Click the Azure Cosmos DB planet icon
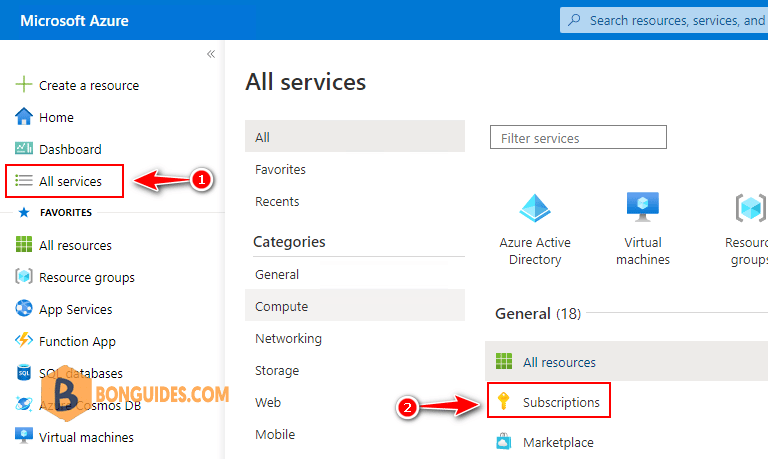Screen dimensions: 768x459 coord(24,404)
